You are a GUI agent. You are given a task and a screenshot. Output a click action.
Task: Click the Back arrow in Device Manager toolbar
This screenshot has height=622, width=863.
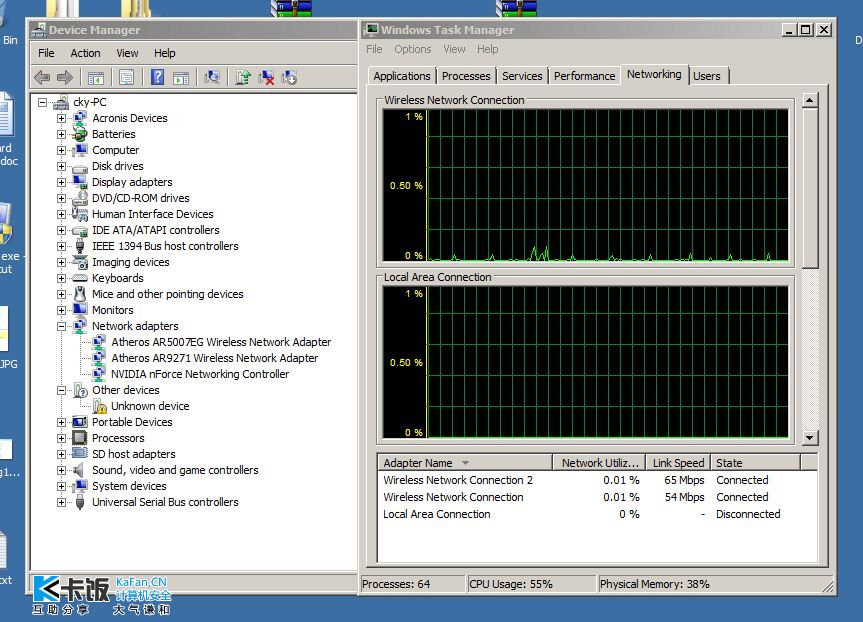tap(42, 78)
